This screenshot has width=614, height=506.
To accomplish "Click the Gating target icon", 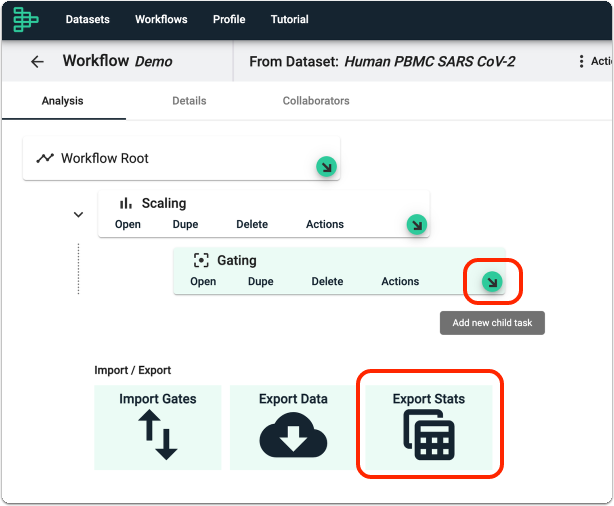I will point(201,260).
